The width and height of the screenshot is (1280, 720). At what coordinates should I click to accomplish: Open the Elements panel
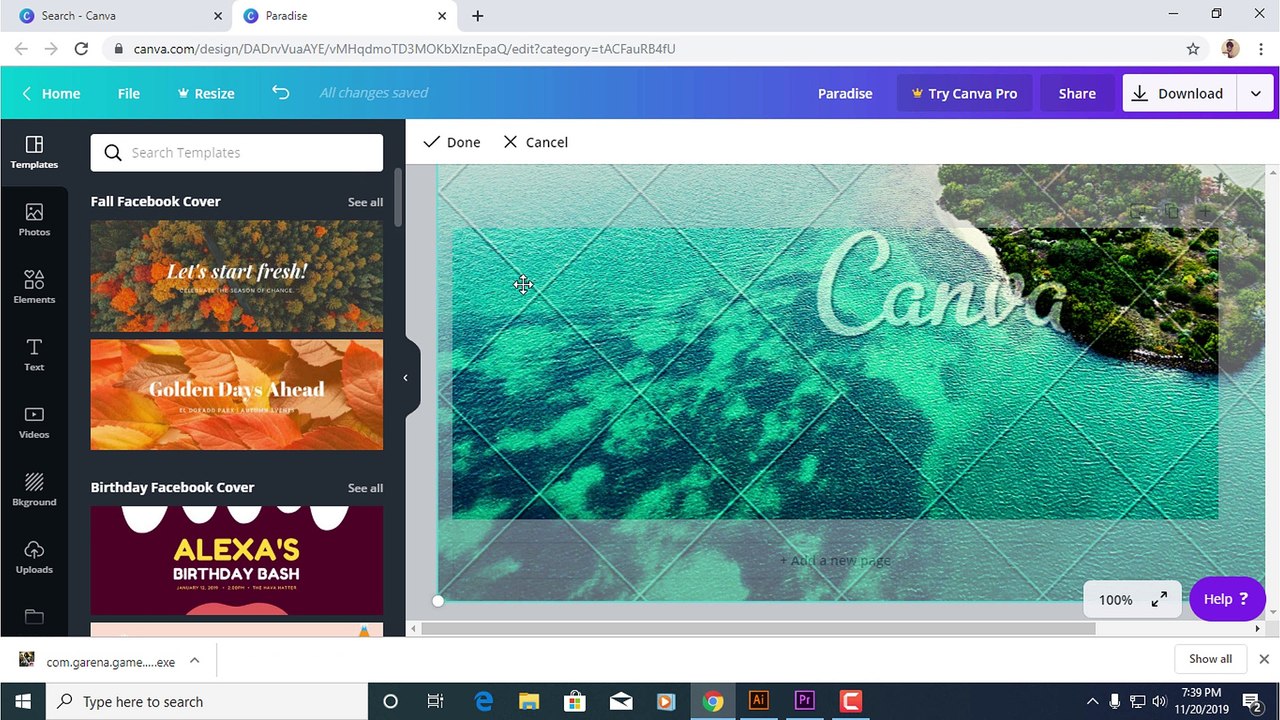(34, 287)
